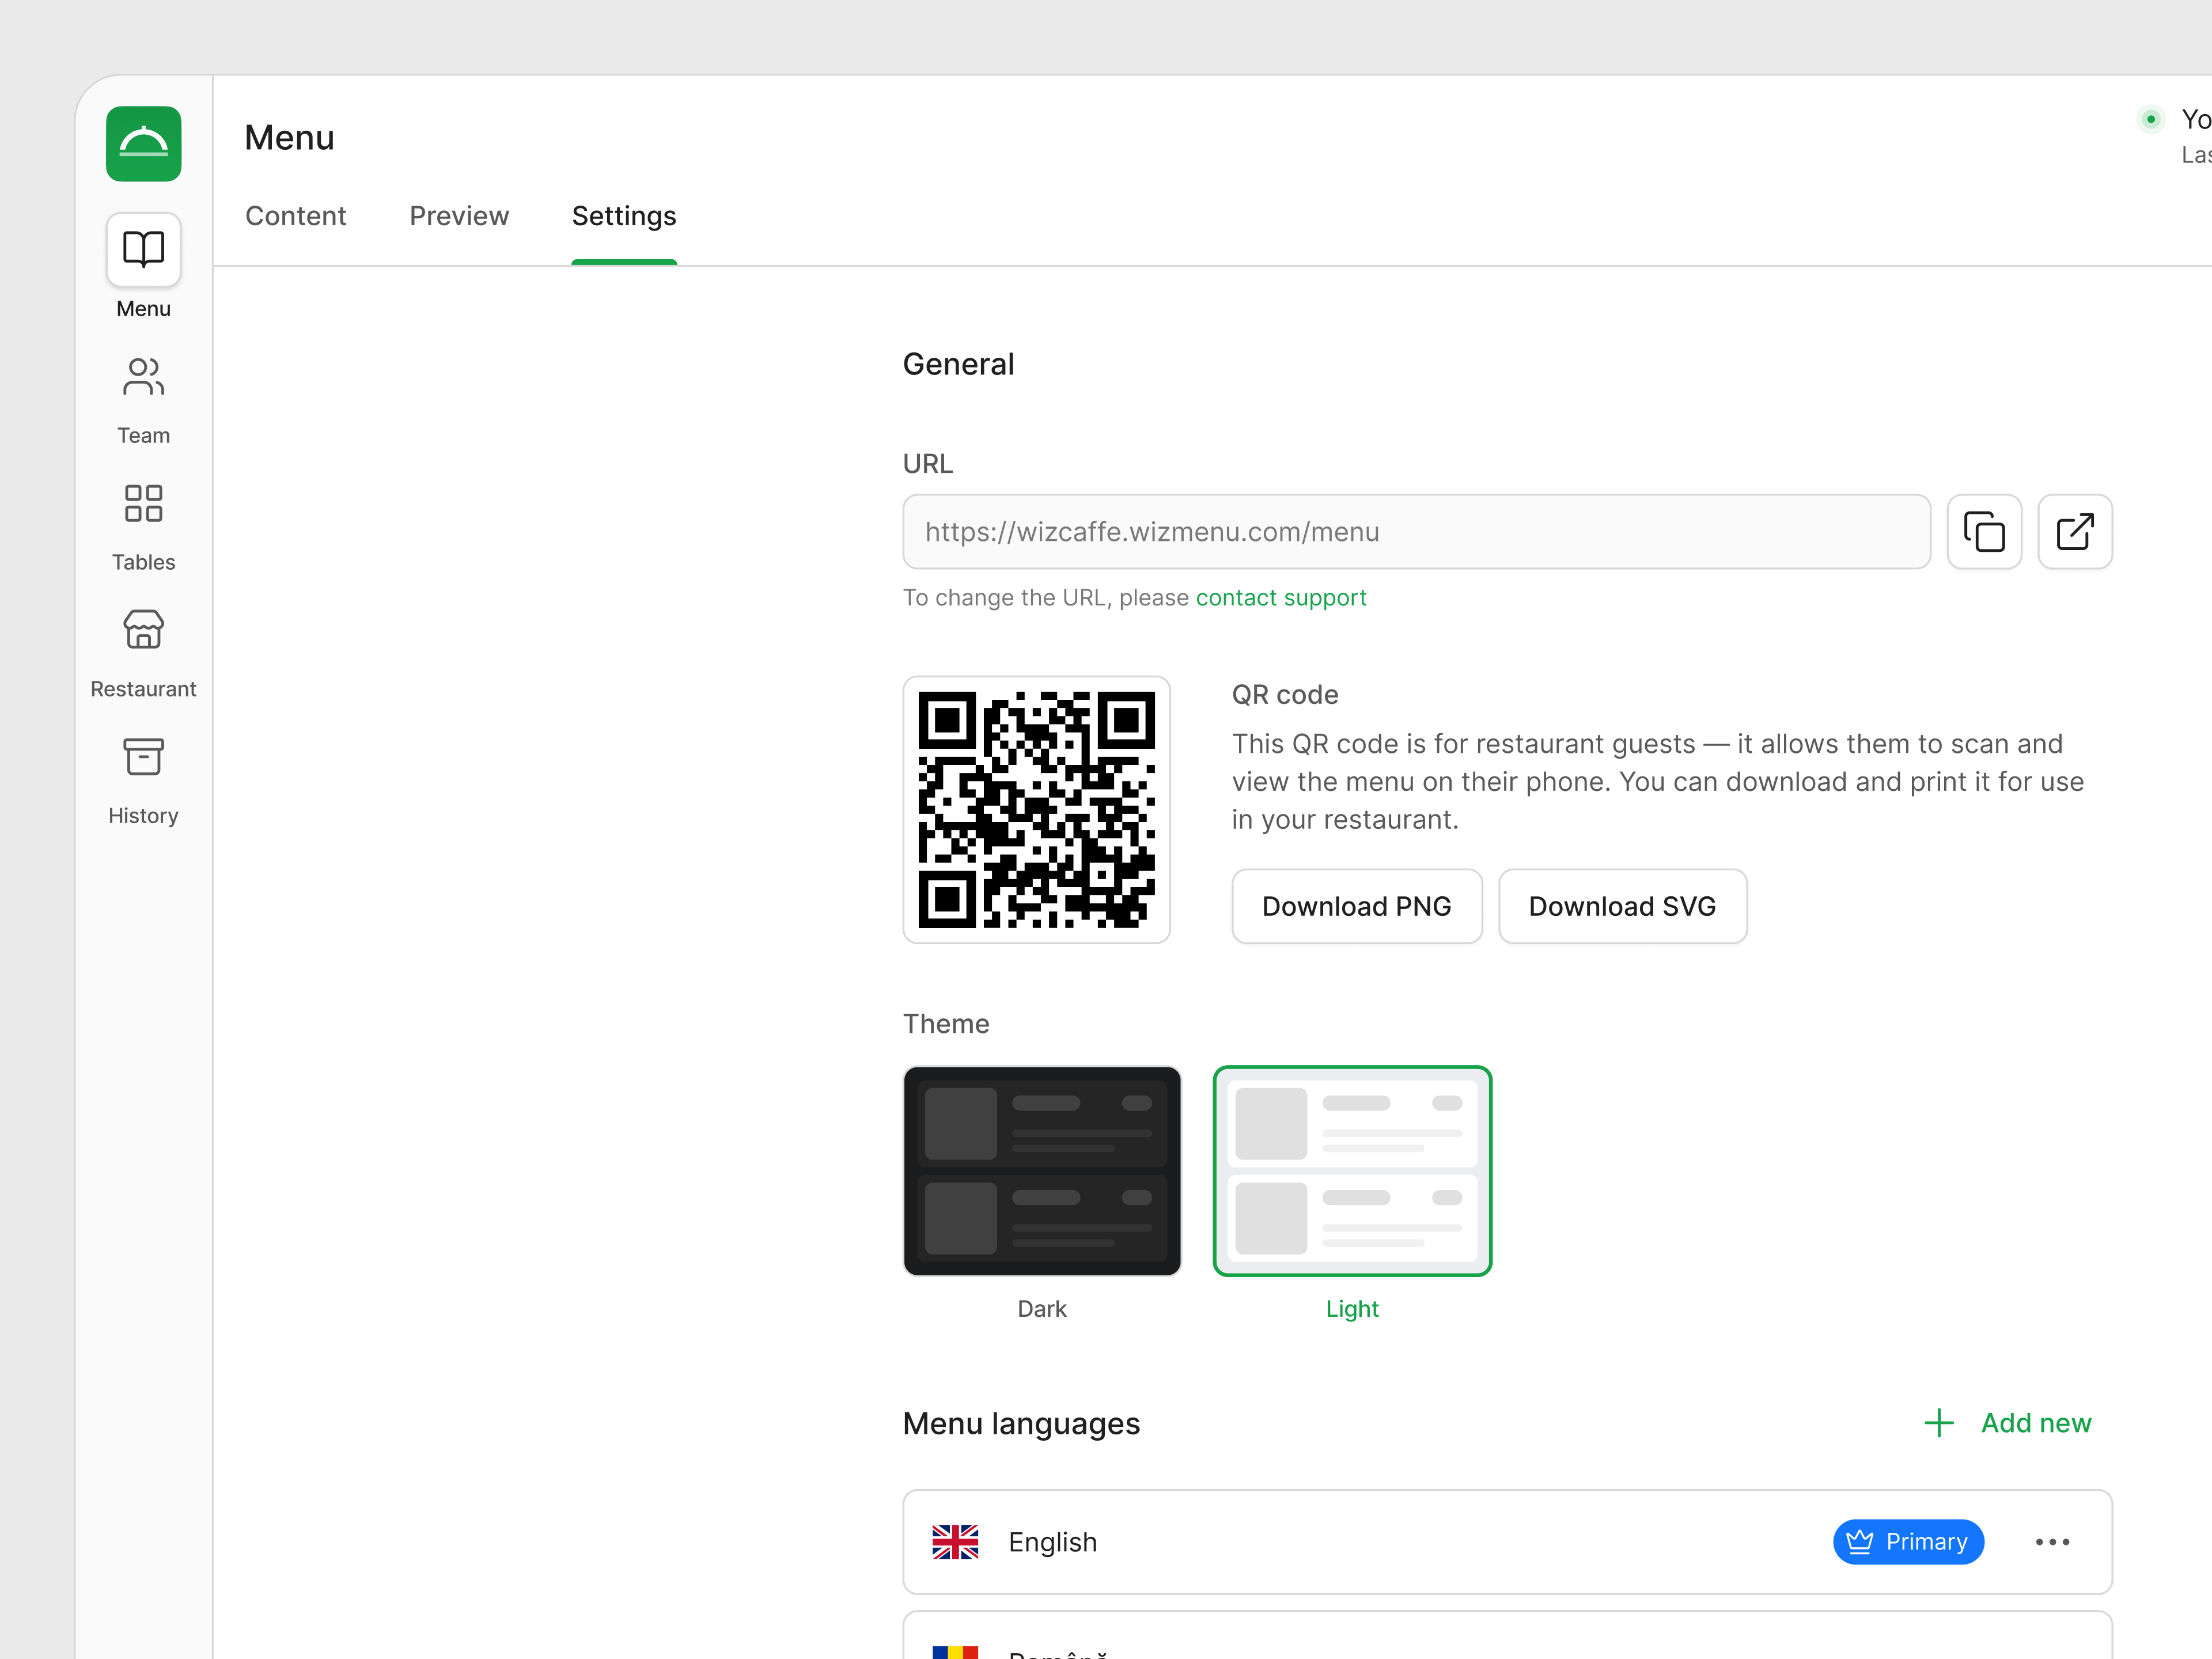Open the Tables section
Viewport: 2212px width, 1659px height.
pyautogui.click(x=143, y=528)
